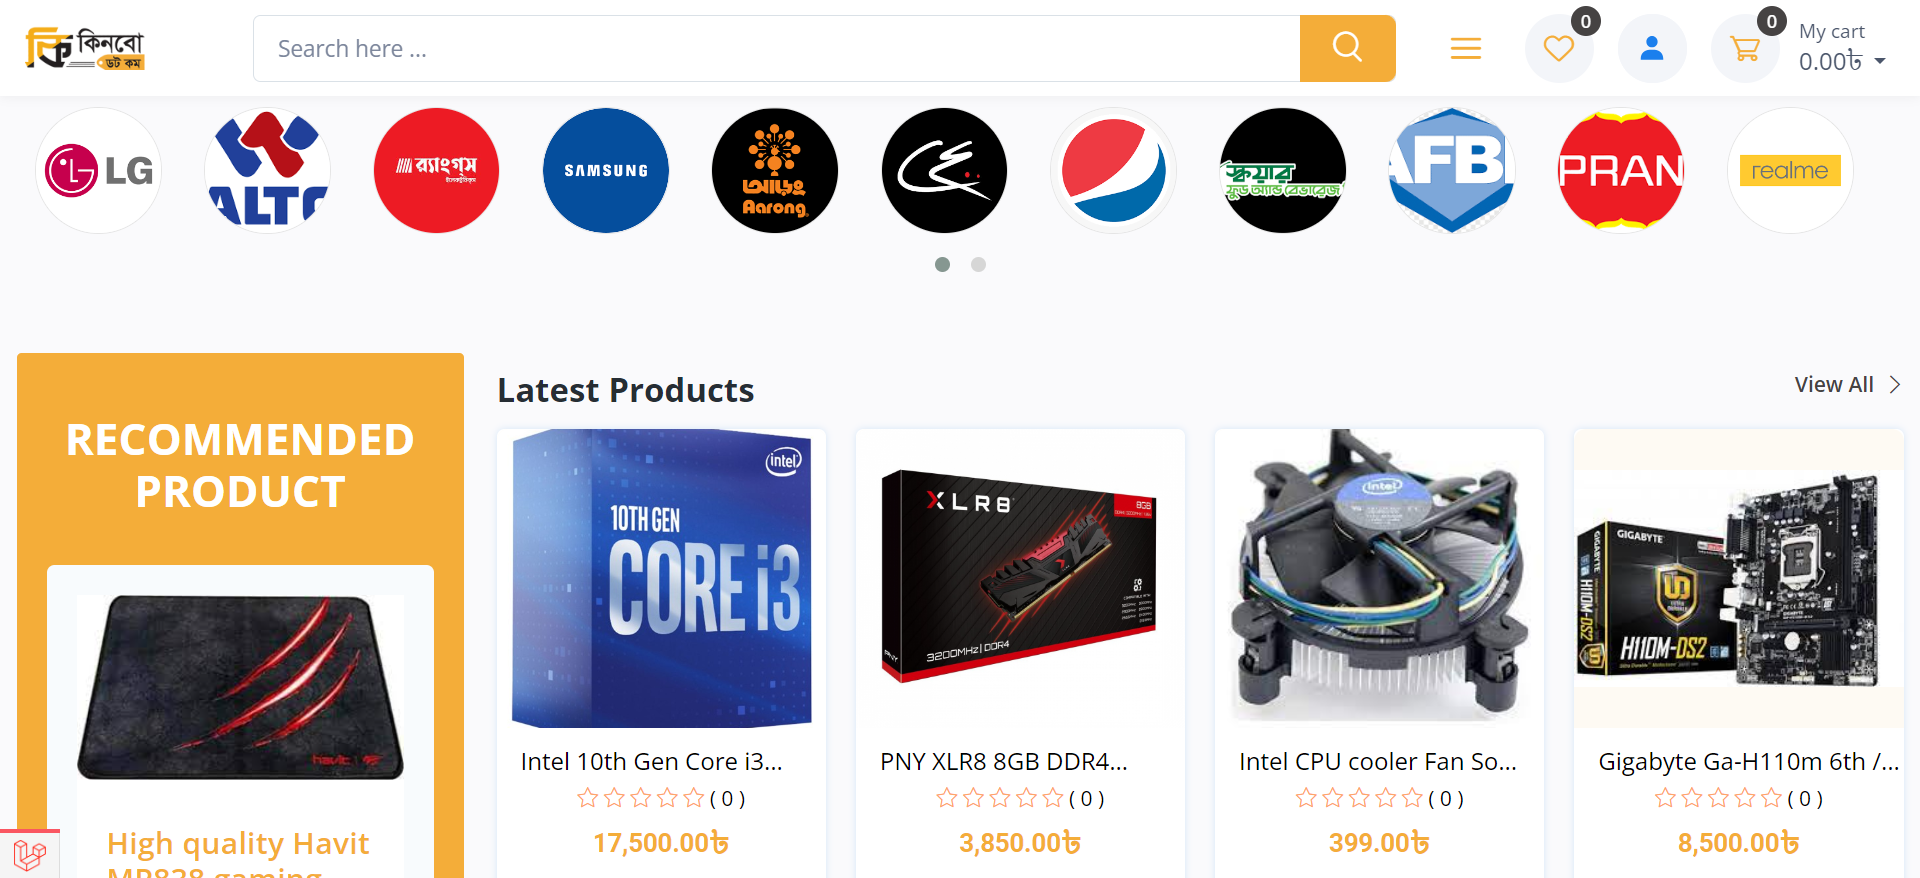Screen dimensions: 1920x878
Task: Select the Pepsi brand logo
Action: (x=1113, y=171)
